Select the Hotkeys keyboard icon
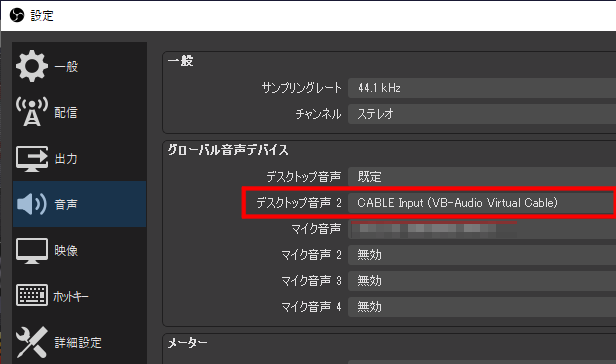 (x=32, y=295)
